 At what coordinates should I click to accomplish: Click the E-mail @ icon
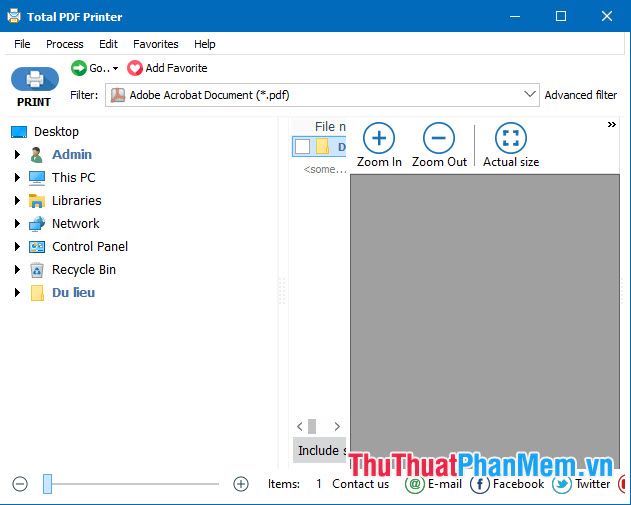pyautogui.click(x=415, y=484)
